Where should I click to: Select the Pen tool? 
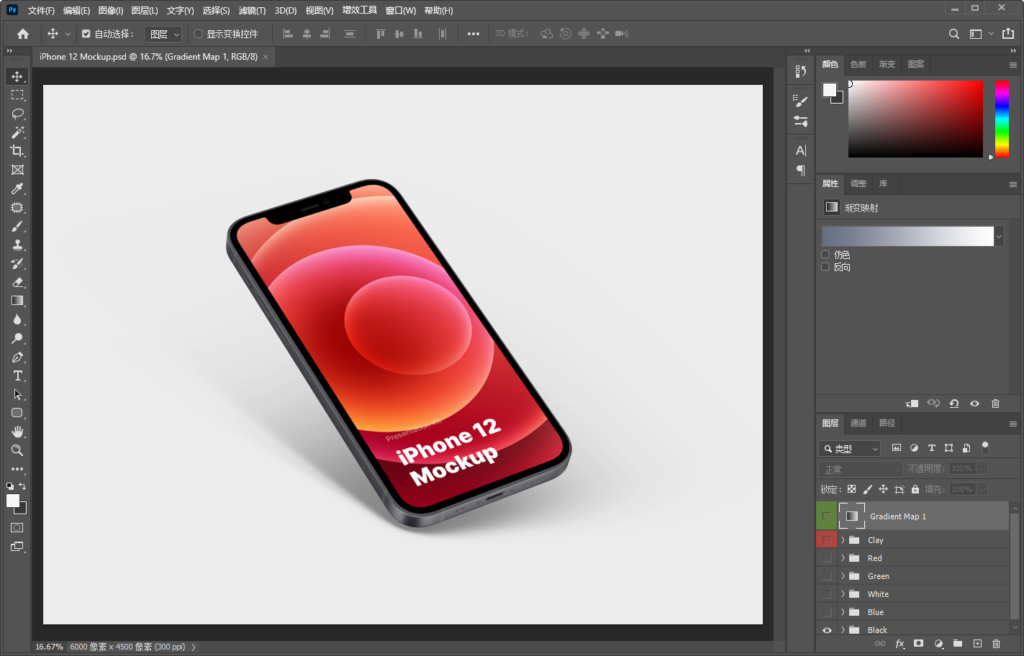point(17,357)
